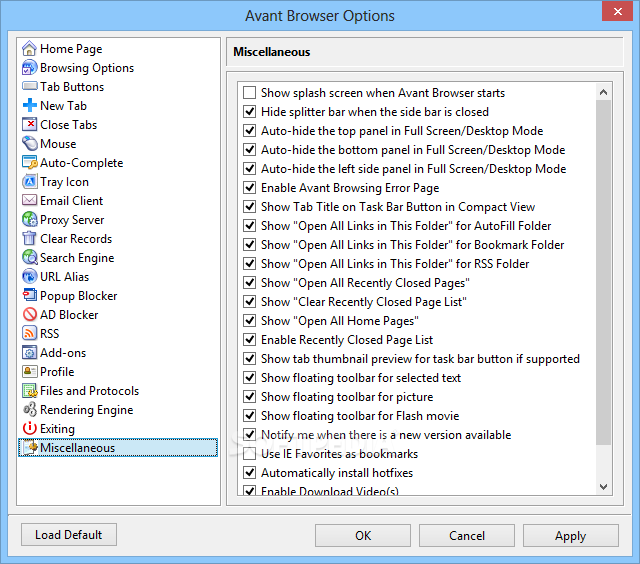Open the AD Blocker prohibition icon
Screen dimensions: 640x564
(29, 314)
